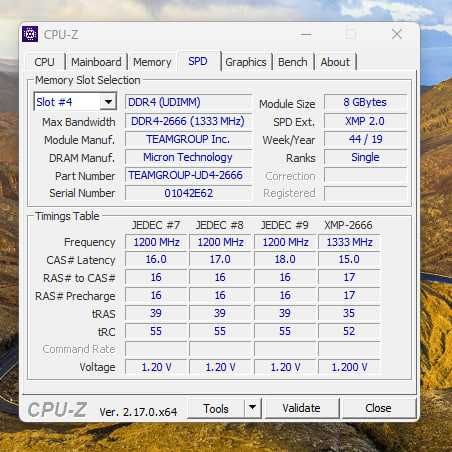The image size is (452, 452).
Task: Close the CPU-Z window with X
Action: [397, 34]
